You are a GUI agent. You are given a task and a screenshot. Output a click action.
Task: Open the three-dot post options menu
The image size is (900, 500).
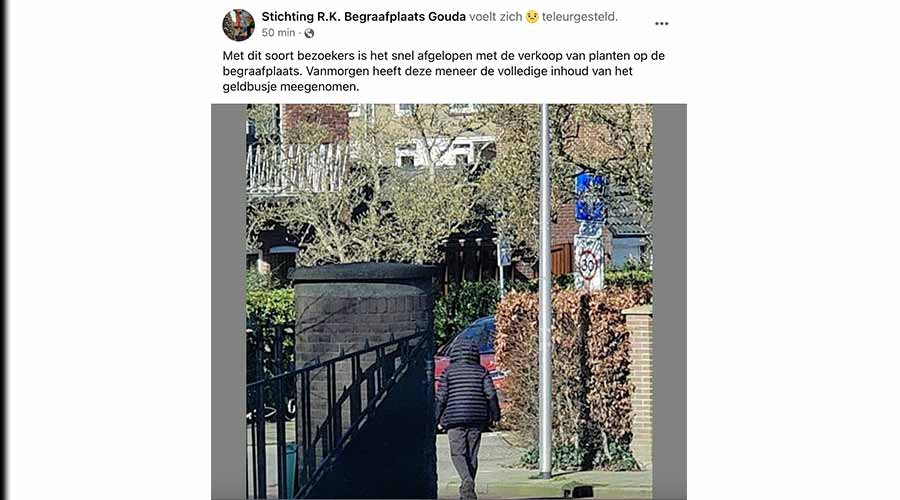tap(661, 24)
